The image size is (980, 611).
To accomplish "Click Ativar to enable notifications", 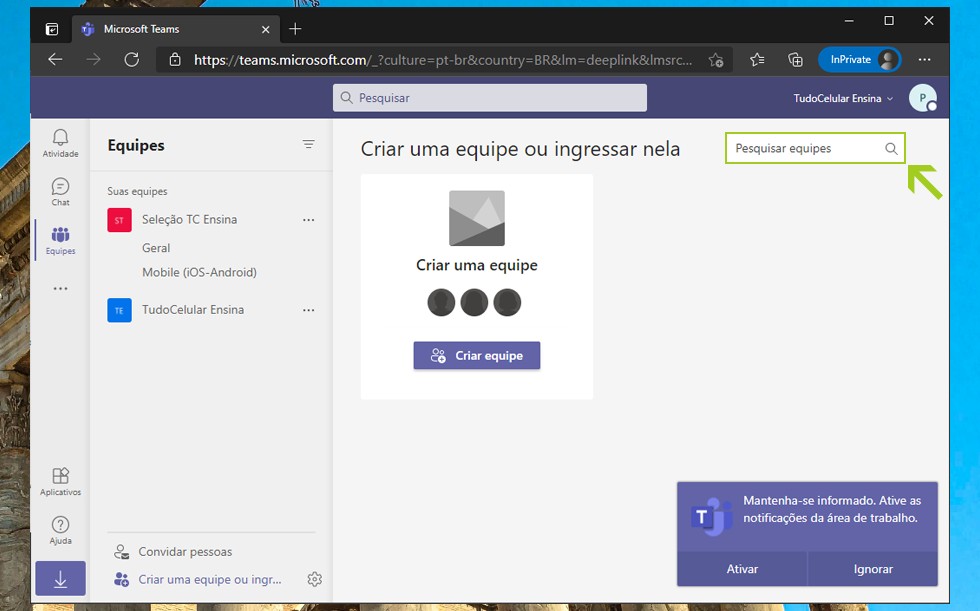I will 742,568.
